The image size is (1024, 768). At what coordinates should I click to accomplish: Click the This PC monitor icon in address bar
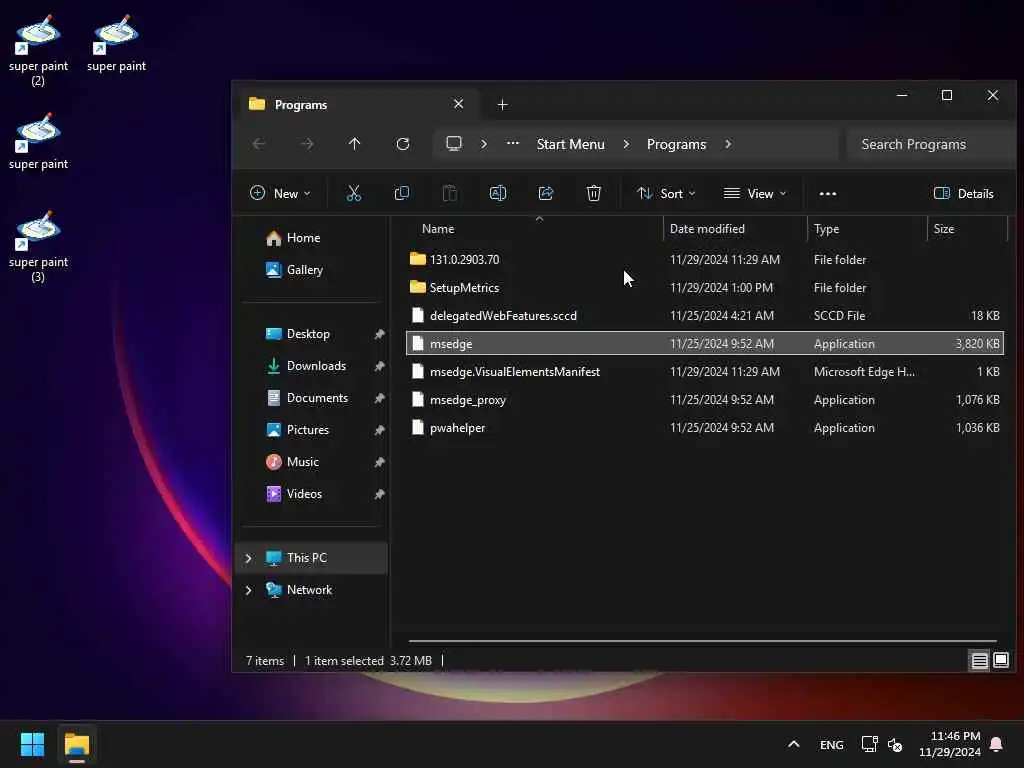click(454, 144)
